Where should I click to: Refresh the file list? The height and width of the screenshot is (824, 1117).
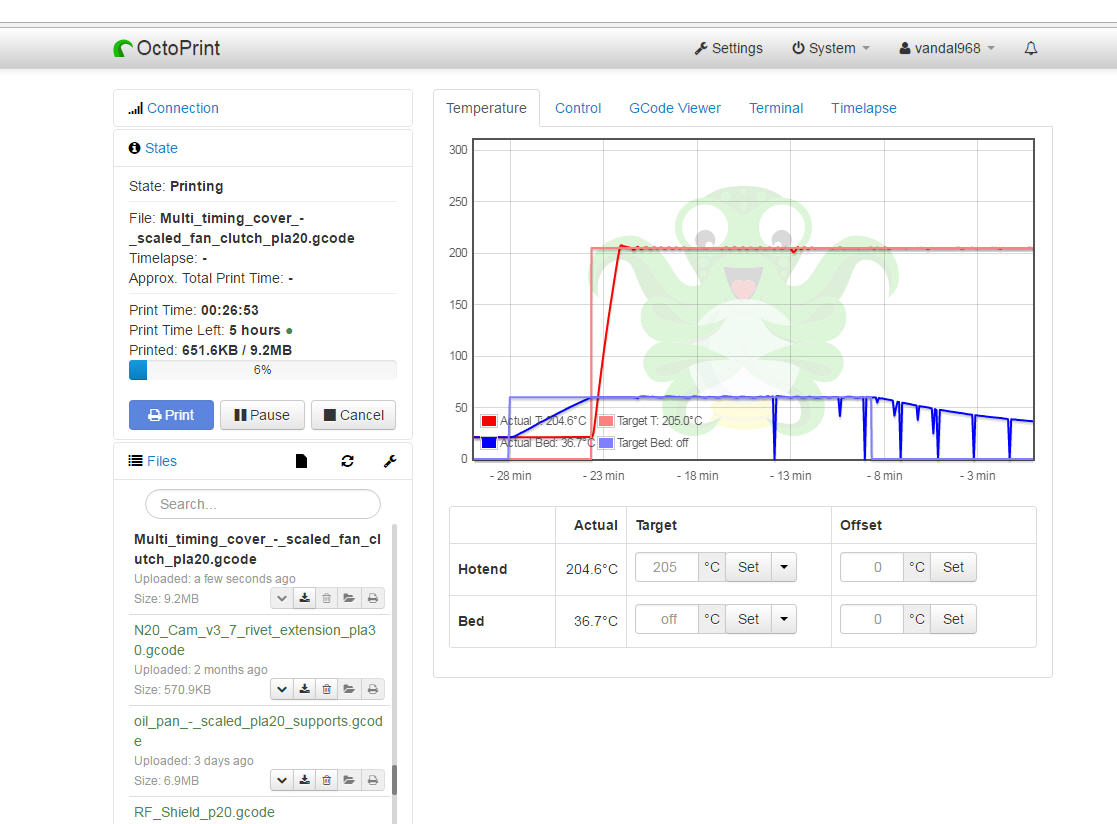pos(347,461)
